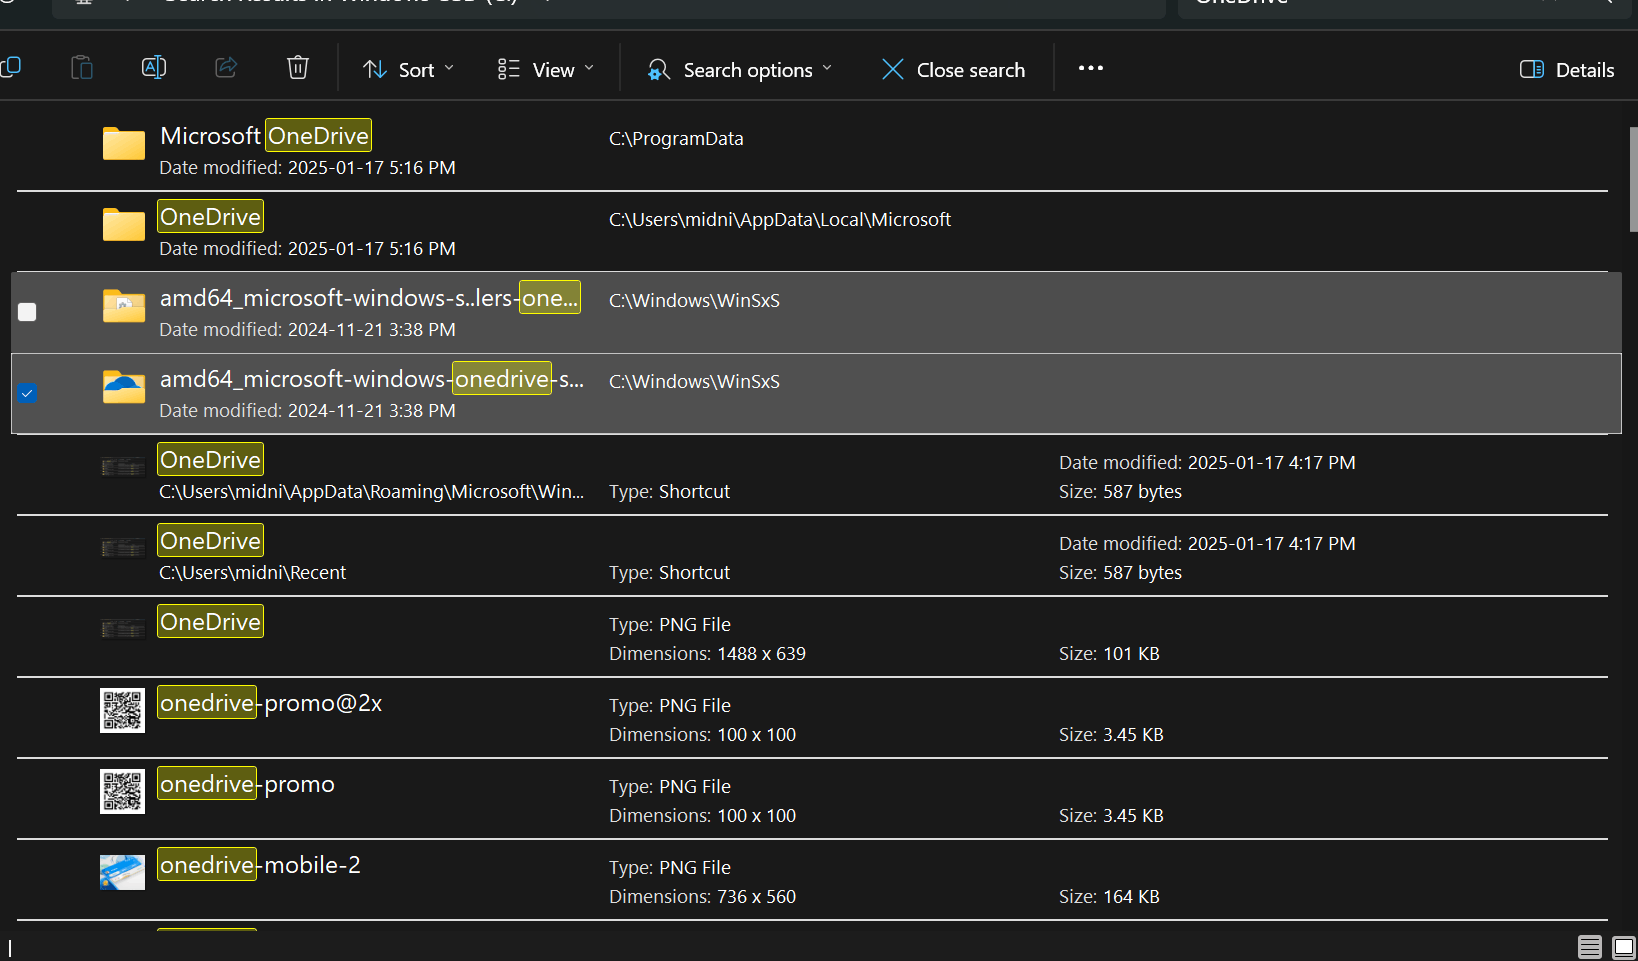This screenshot has width=1638, height=961.
Task: Click the Microsoft OneDrive folder icon
Action: coord(124,143)
